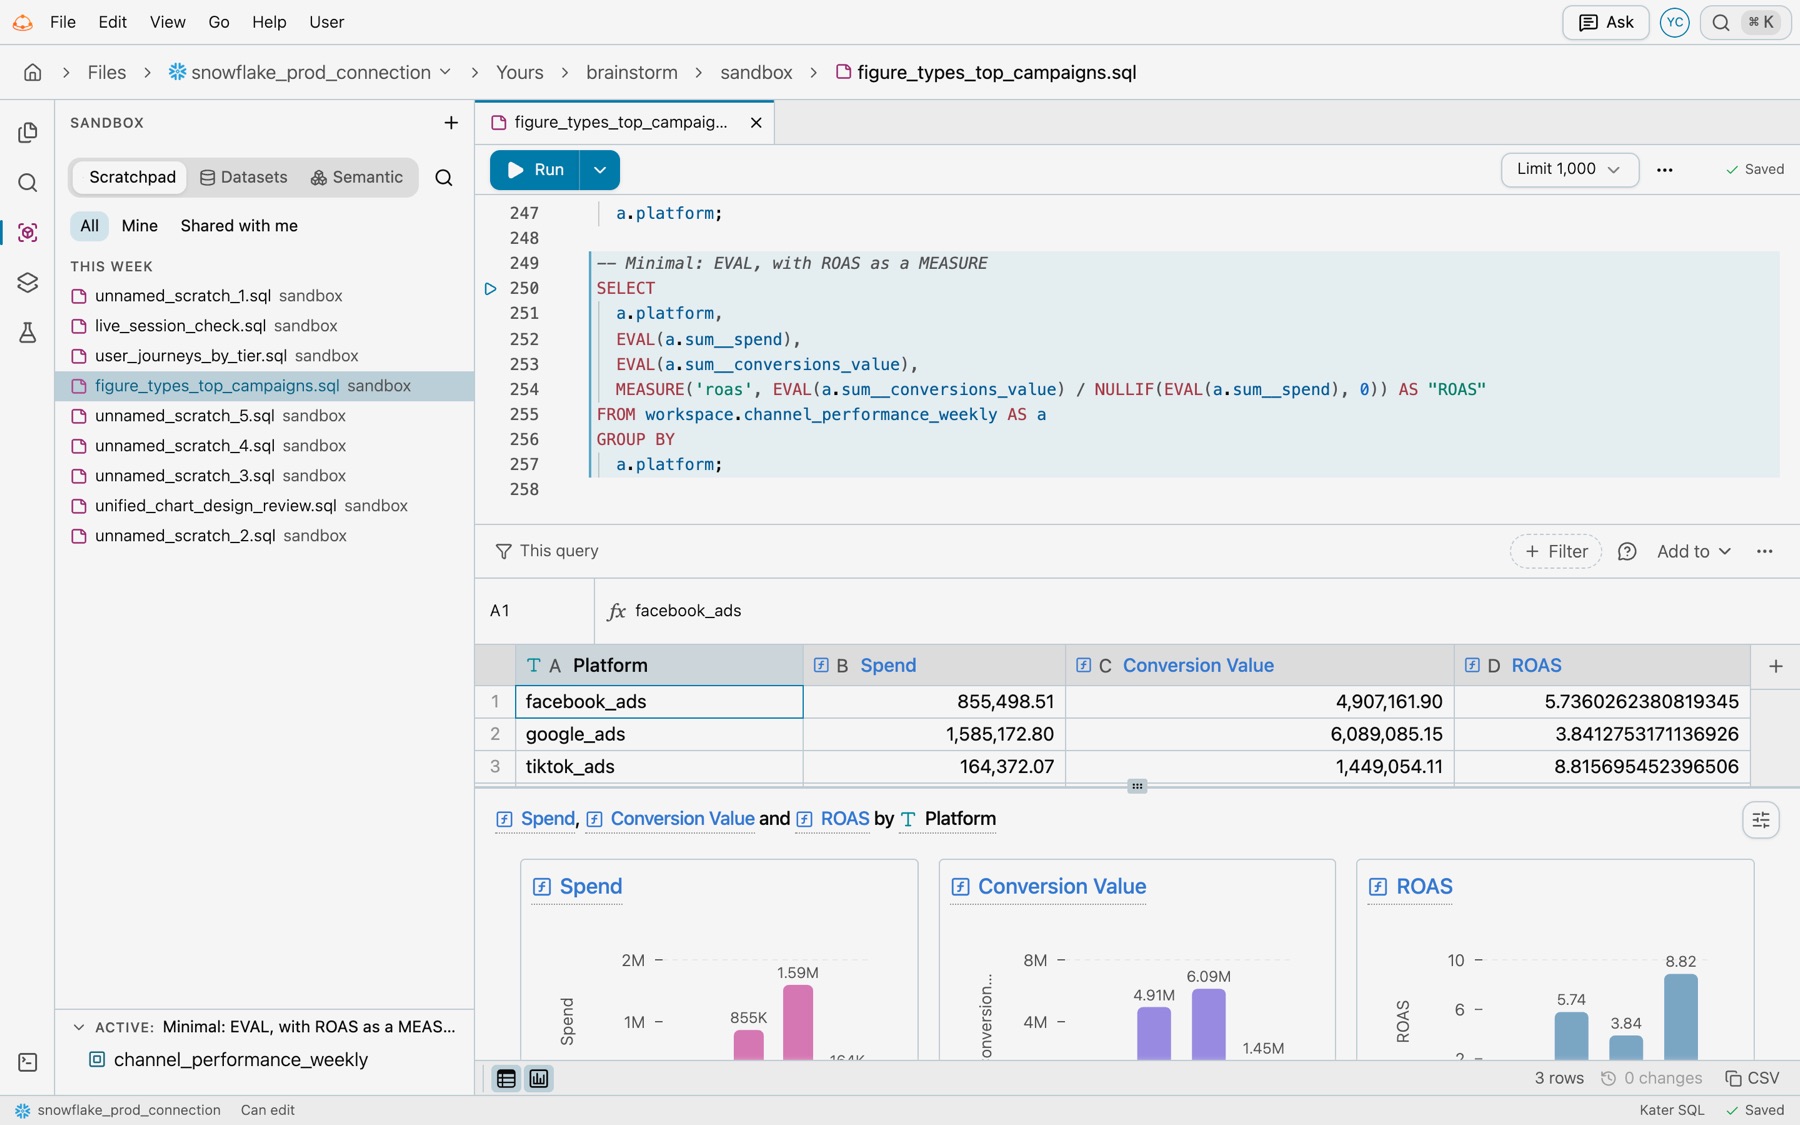Open global search with ⌘K
1800x1125 pixels.
pyautogui.click(x=1746, y=22)
